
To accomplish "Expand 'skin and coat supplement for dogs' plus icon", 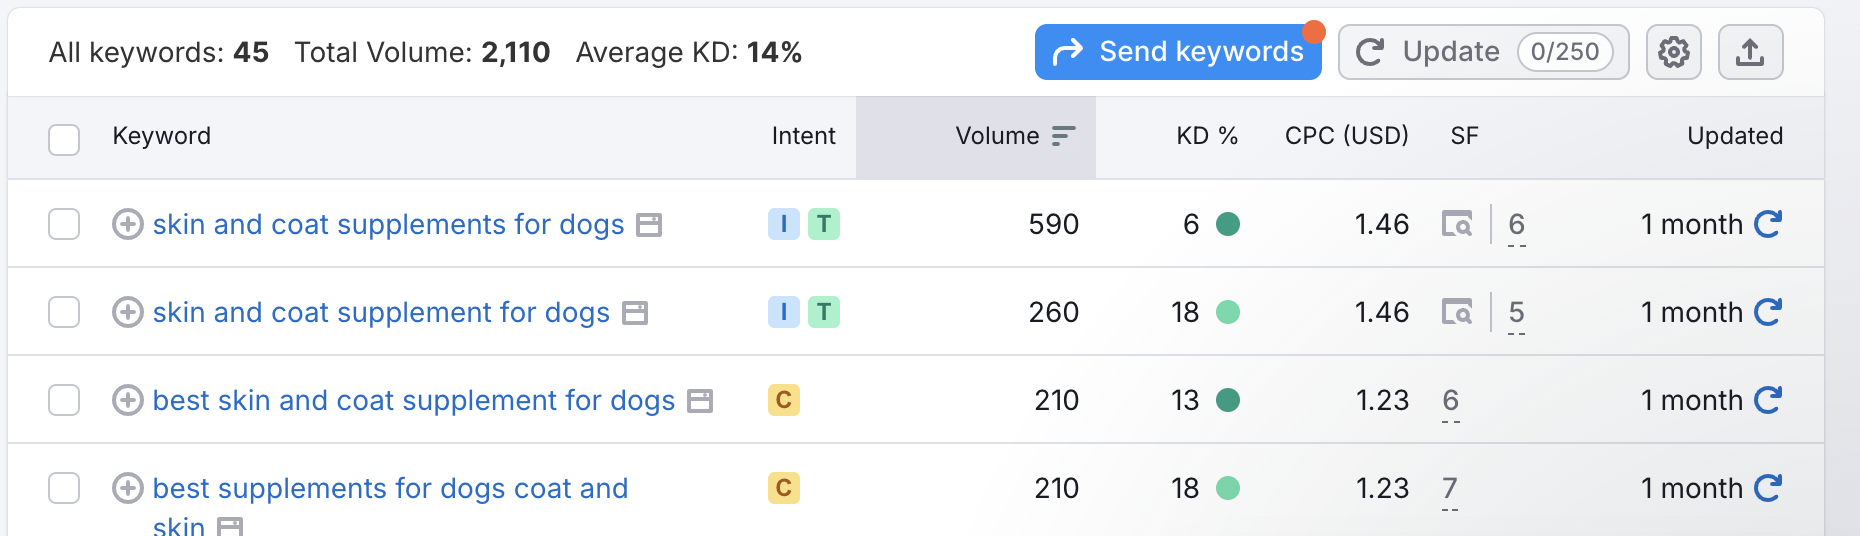I will point(127,312).
